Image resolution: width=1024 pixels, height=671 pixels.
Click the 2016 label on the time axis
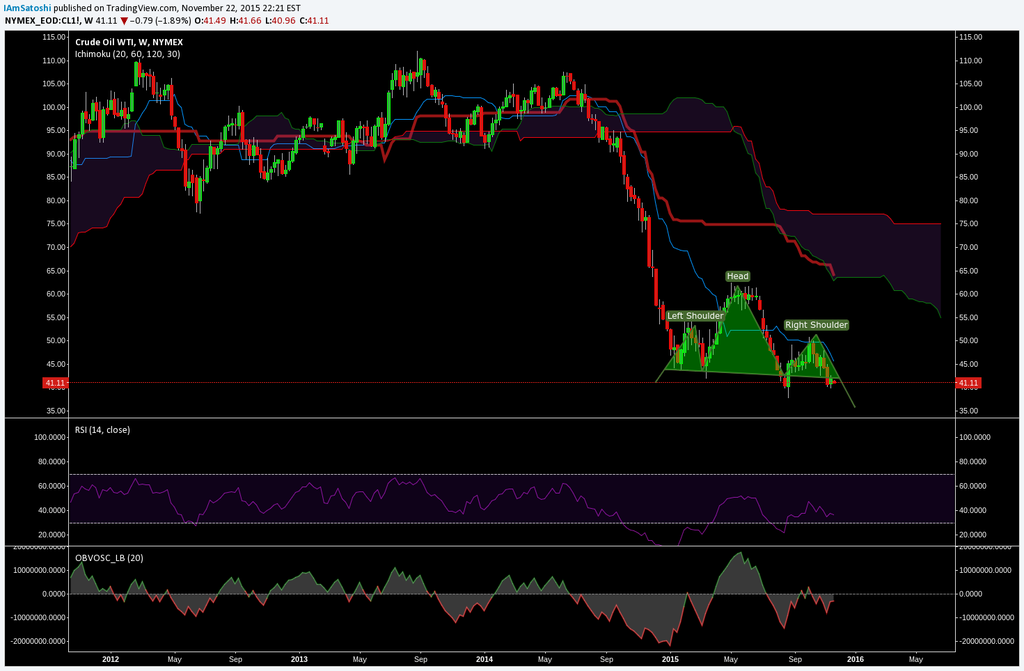pos(856,660)
